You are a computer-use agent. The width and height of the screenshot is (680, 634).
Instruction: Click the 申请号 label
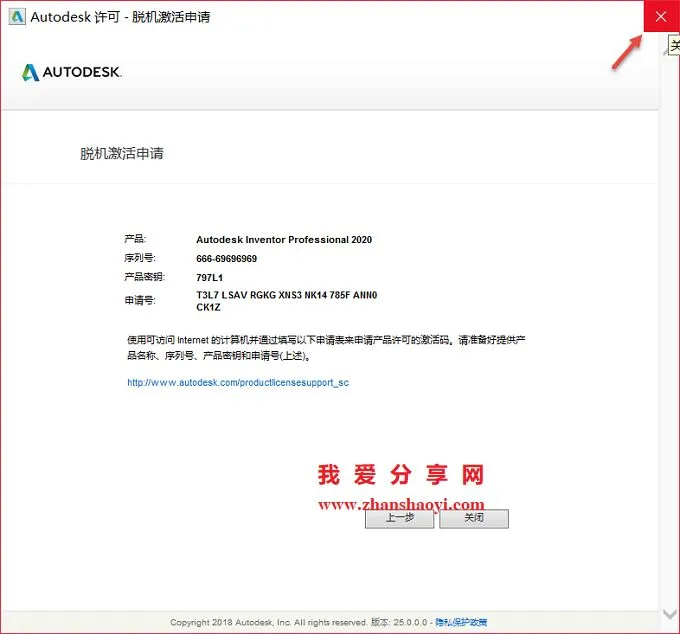point(140,300)
